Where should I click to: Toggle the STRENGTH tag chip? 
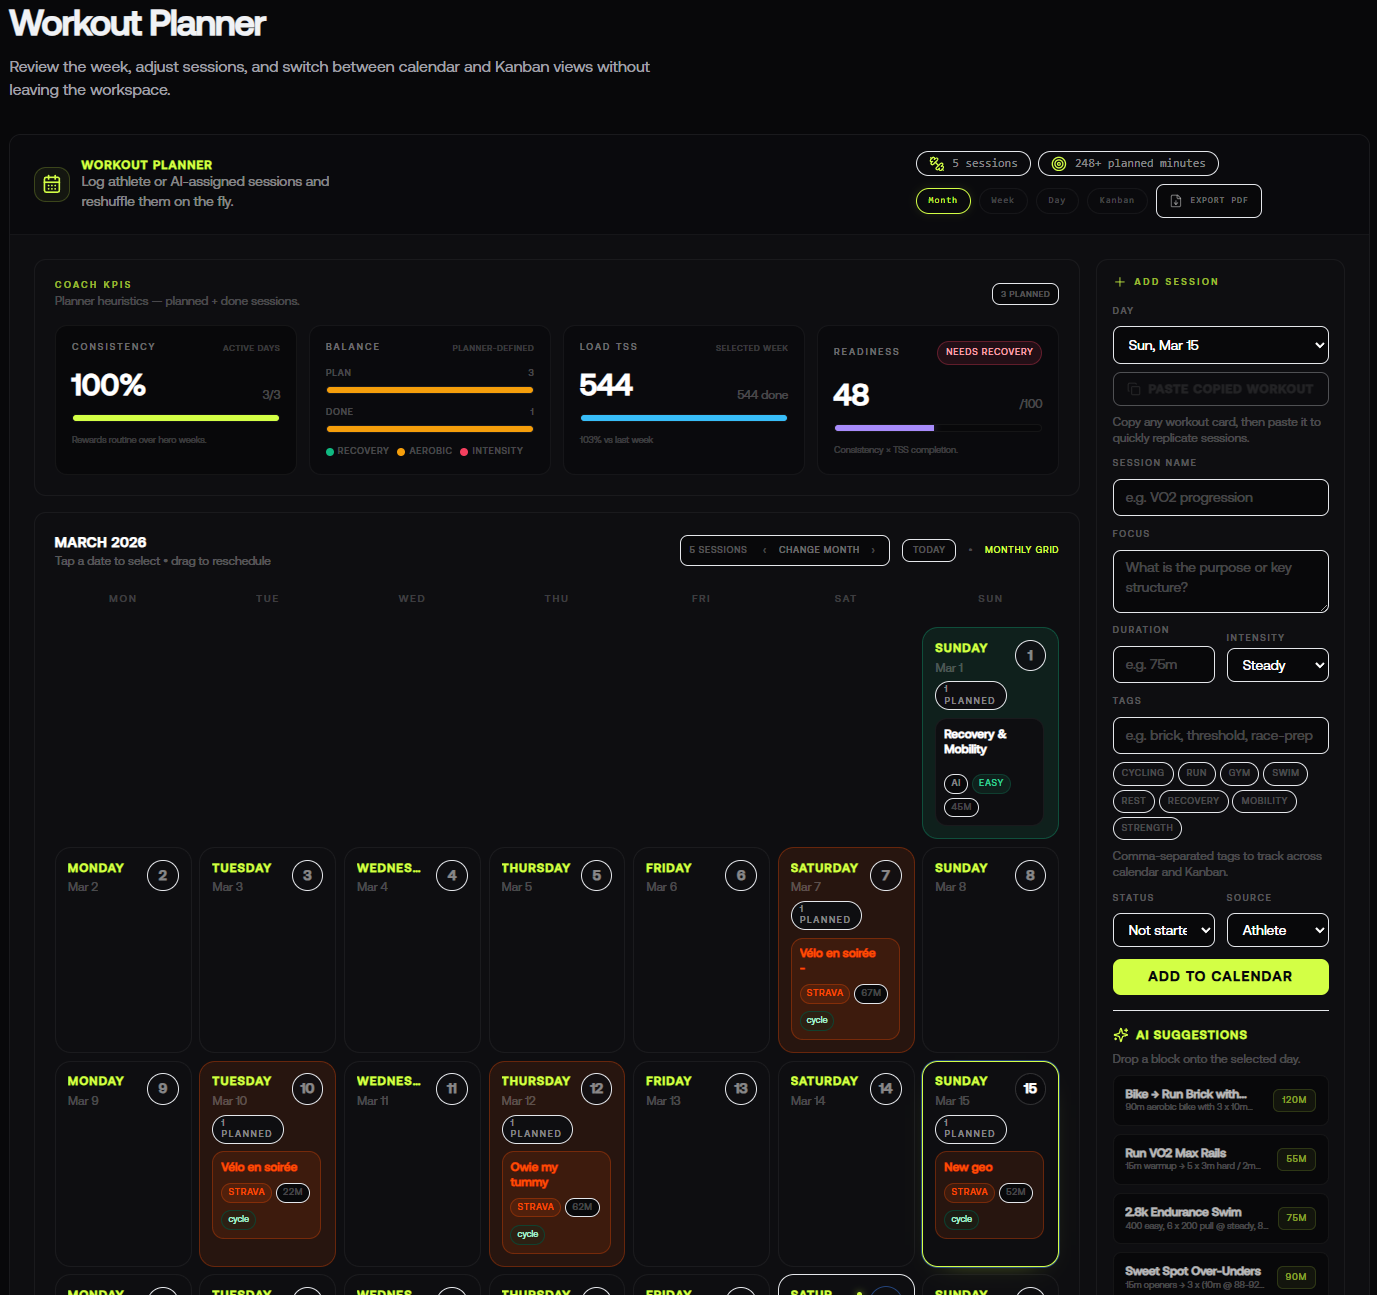coord(1147,828)
